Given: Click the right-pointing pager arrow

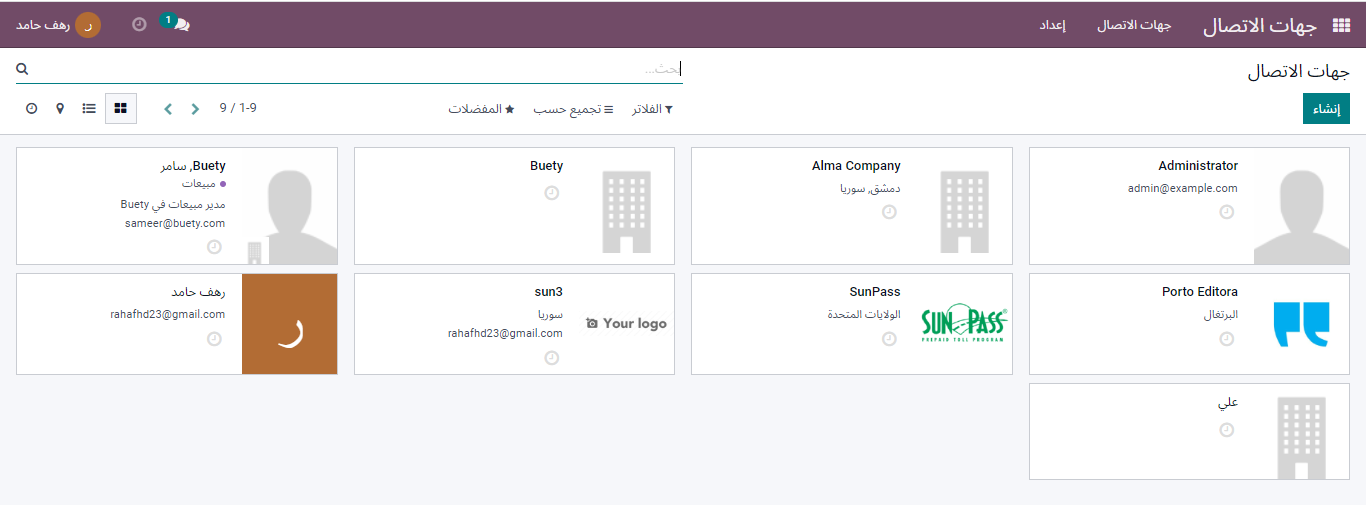Looking at the screenshot, I should pos(195,109).
